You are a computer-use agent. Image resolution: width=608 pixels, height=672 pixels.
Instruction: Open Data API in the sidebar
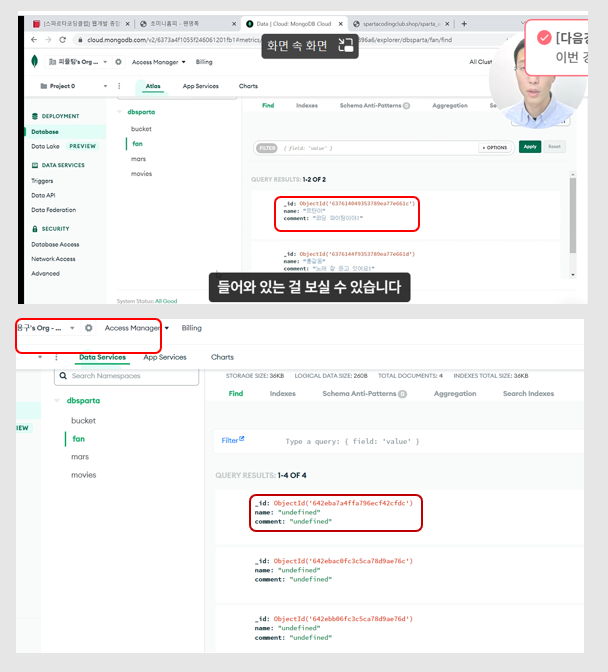click(43, 195)
